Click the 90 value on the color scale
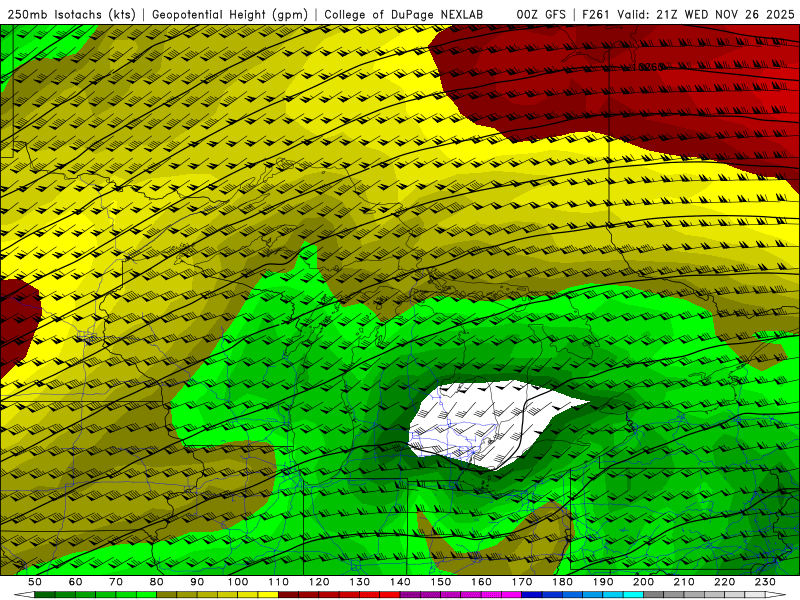 pos(197,582)
